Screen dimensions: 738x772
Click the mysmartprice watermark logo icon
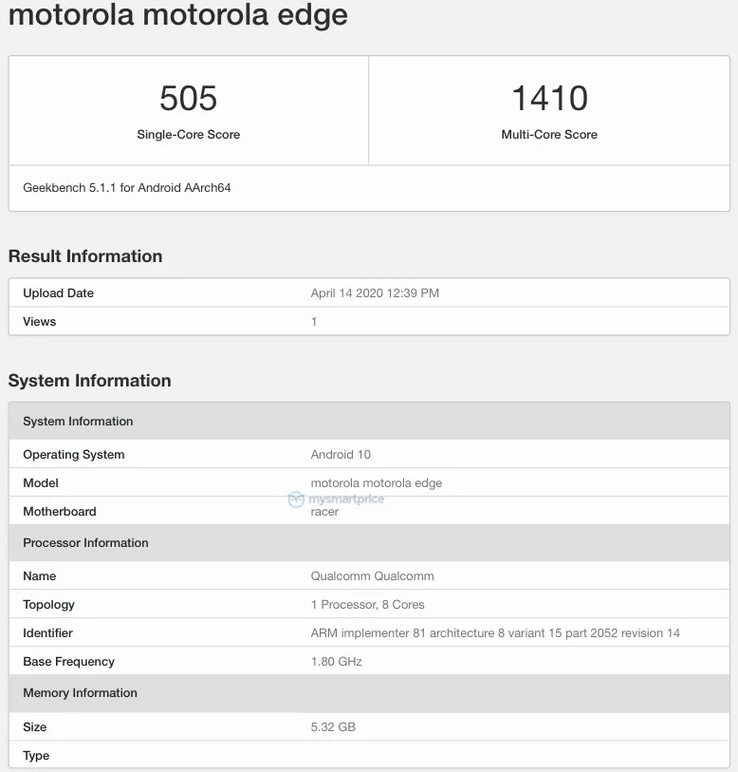[296, 499]
